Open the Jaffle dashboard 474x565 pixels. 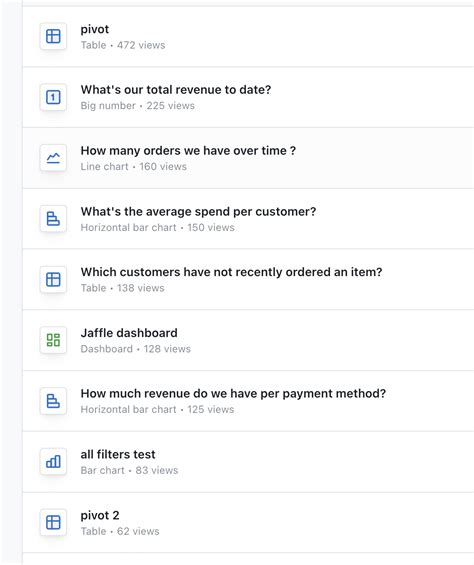pos(129,333)
